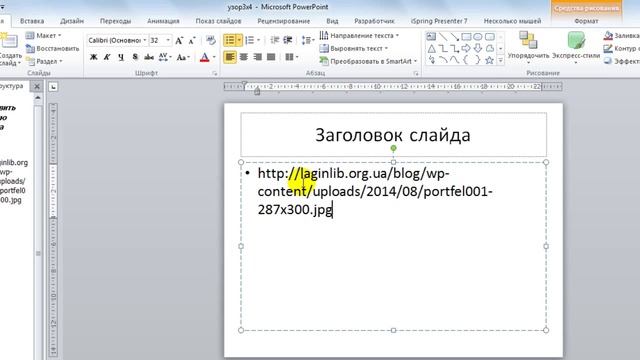Select the rounded rectangle shape
640x360 pixels.
(x=489, y=37)
